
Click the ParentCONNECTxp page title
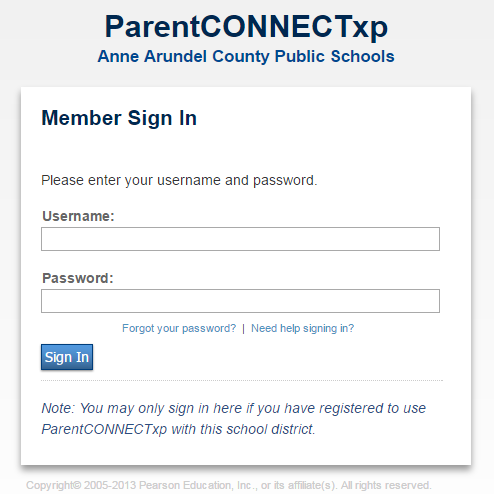click(x=246, y=27)
